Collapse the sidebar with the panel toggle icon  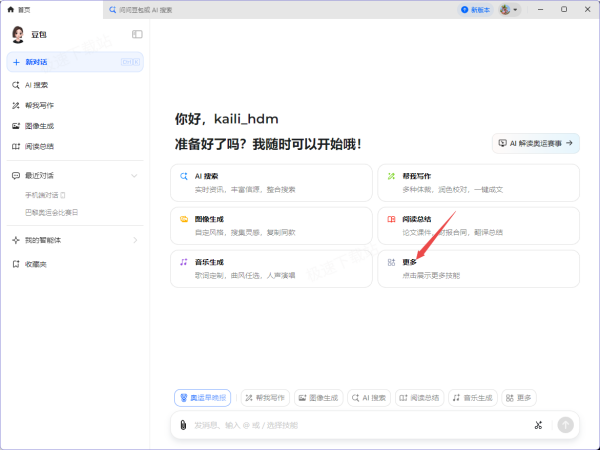click(137, 34)
